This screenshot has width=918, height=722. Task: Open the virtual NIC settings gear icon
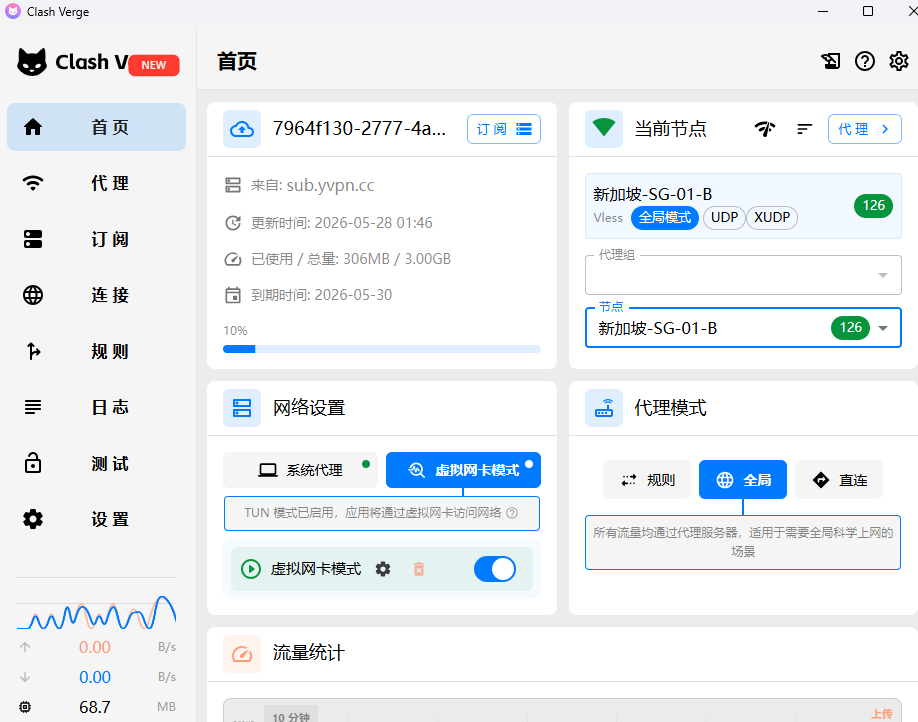pyautogui.click(x=383, y=569)
